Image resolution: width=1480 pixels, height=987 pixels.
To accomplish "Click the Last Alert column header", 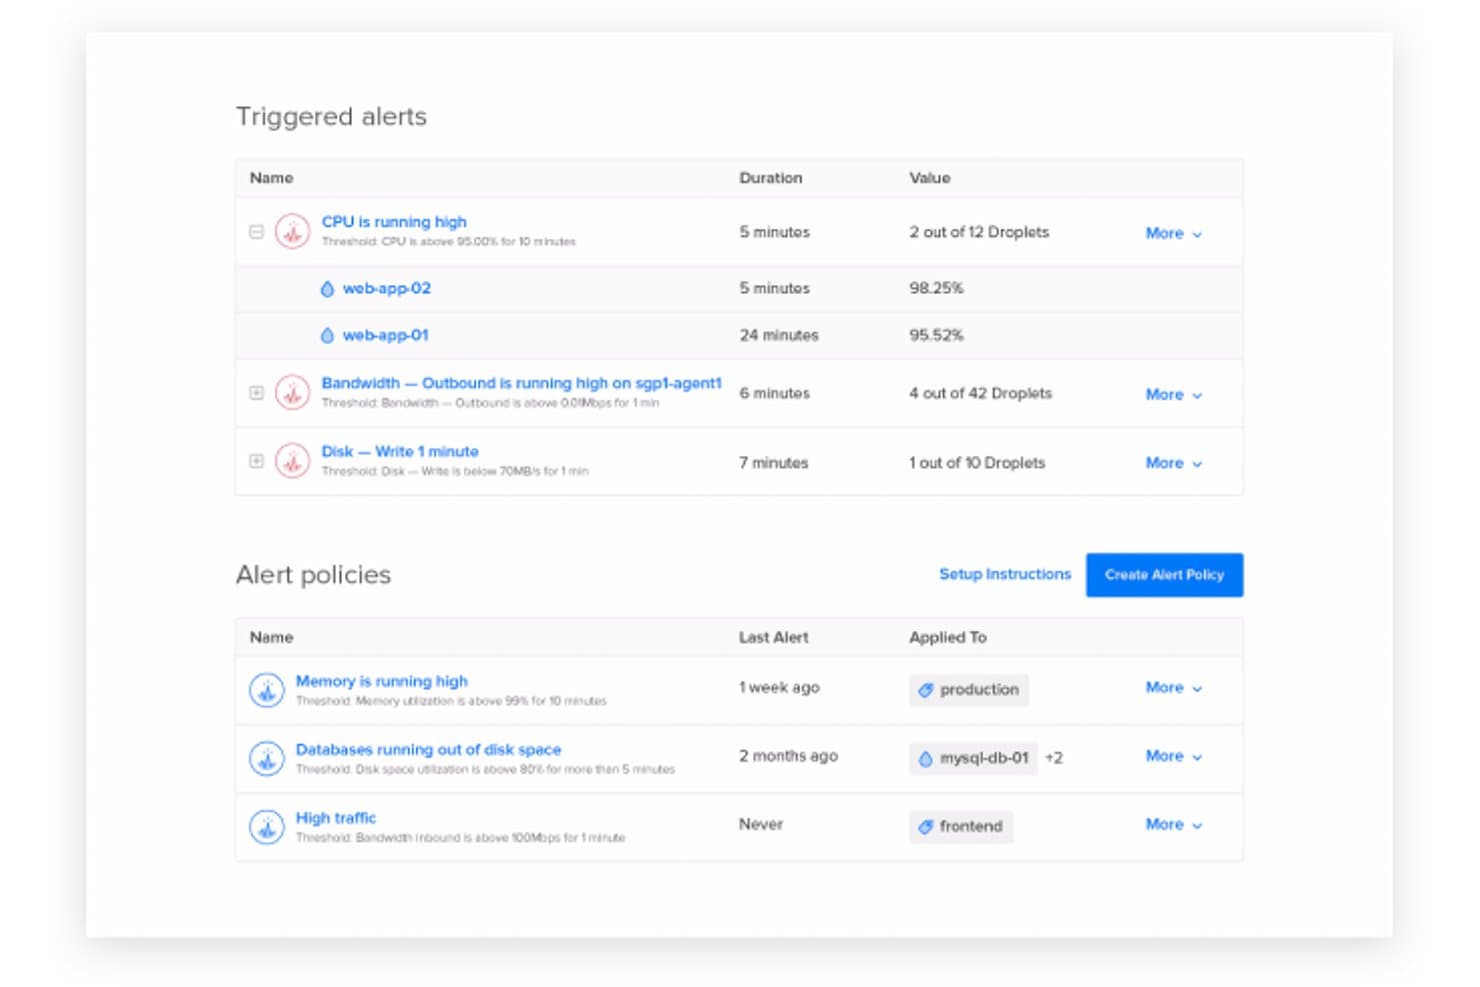I will pos(774,638).
